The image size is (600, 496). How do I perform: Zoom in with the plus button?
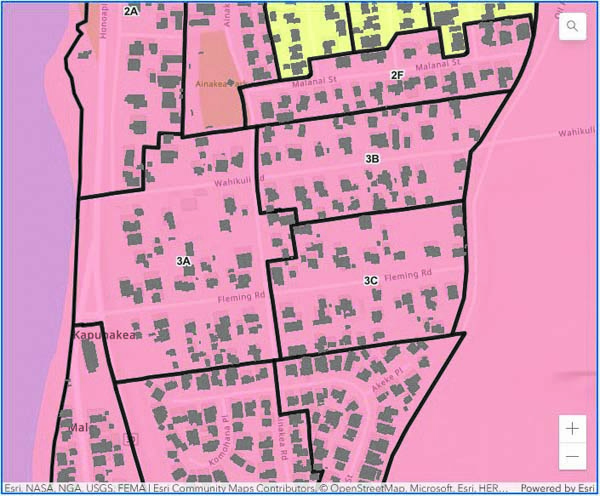(x=572, y=429)
